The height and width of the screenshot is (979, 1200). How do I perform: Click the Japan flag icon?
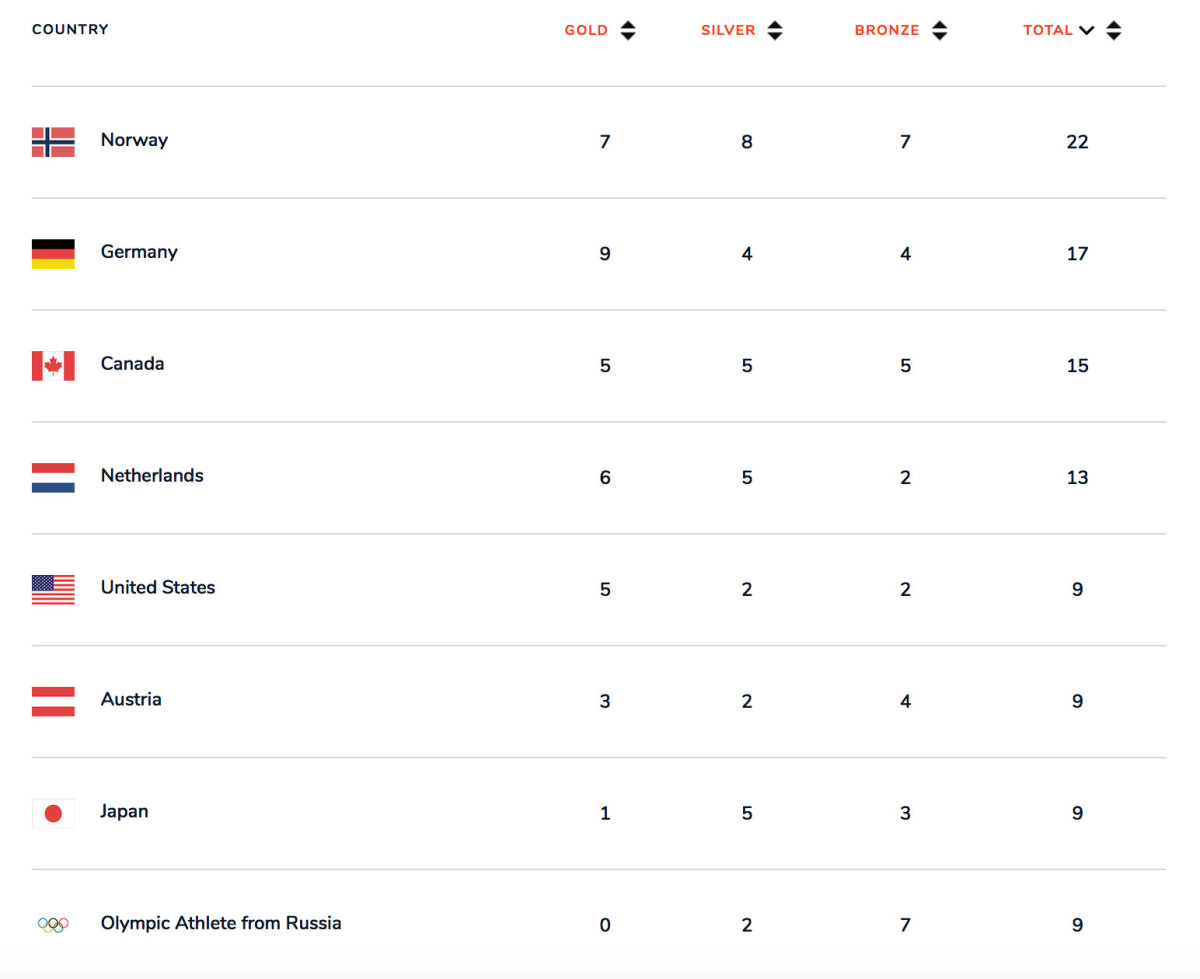53,814
